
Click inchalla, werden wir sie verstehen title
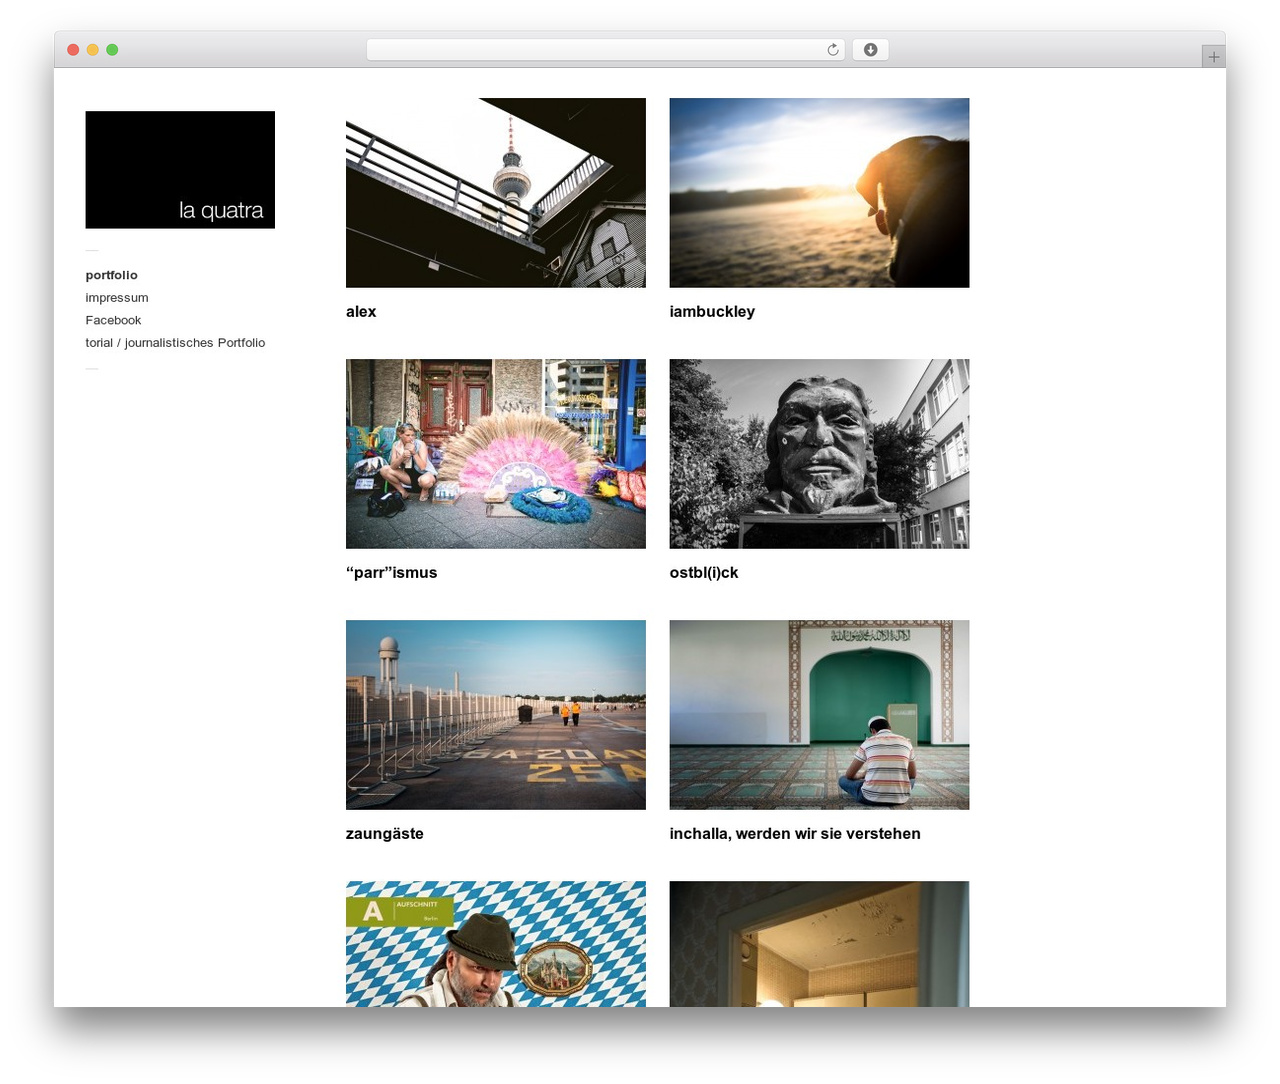795,834
